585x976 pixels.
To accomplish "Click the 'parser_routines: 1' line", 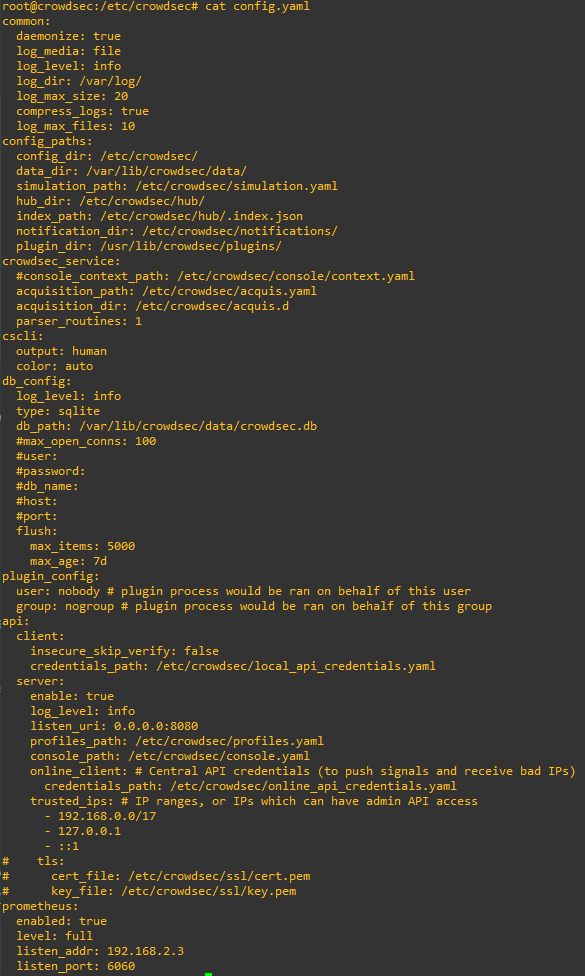I will point(79,321).
